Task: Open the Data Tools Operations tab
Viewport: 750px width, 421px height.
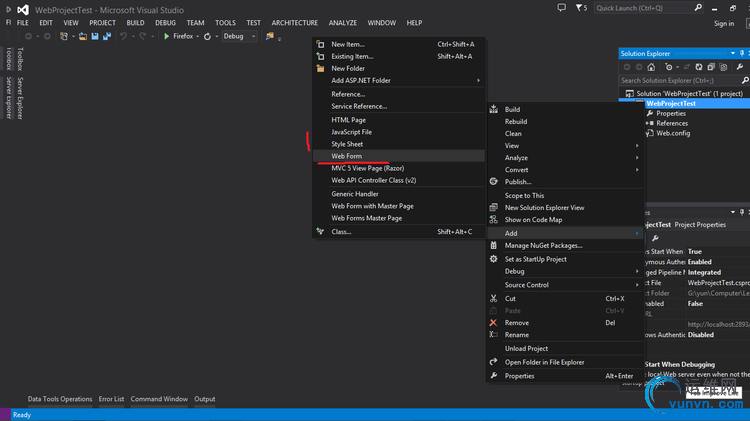Action: click(60, 399)
